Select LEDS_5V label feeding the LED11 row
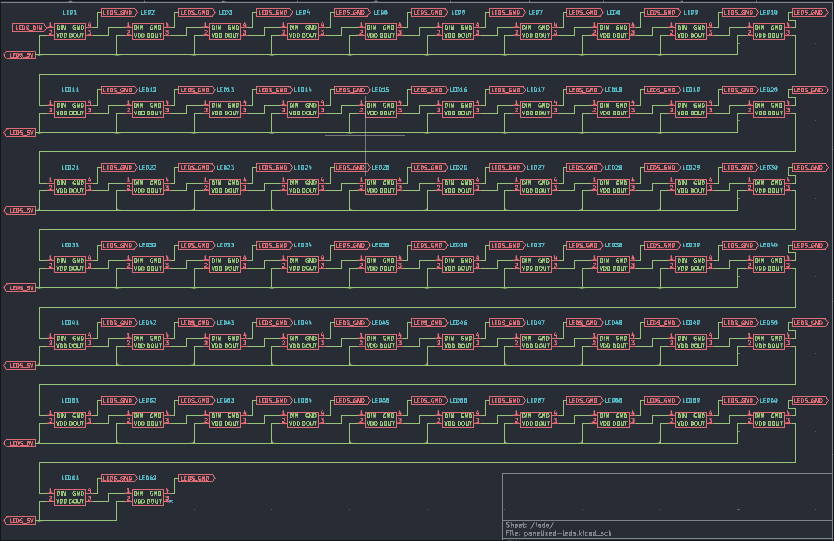 coord(20,132)
